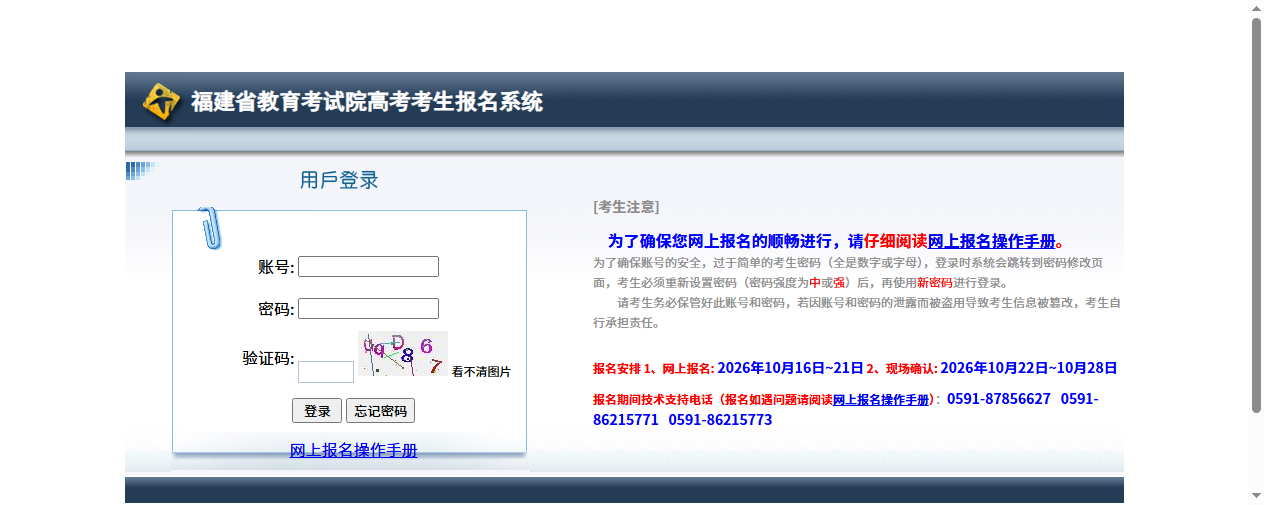Click the yellow running-figure logo in header
Screen dimensions: 1264x505
pyautogui.click(x=160, y=101)
